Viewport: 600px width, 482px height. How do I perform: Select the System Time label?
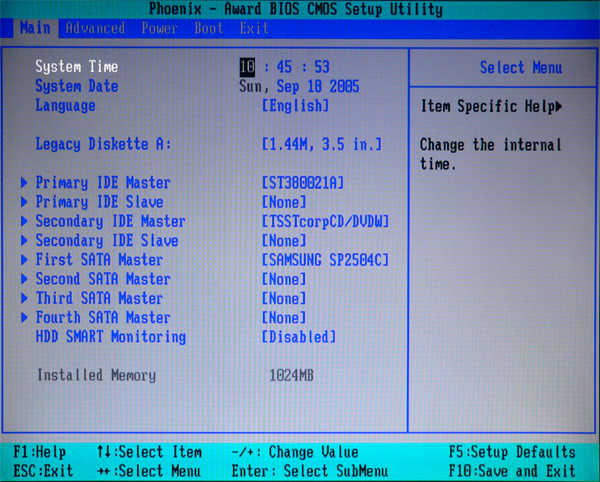pos(77,67)
